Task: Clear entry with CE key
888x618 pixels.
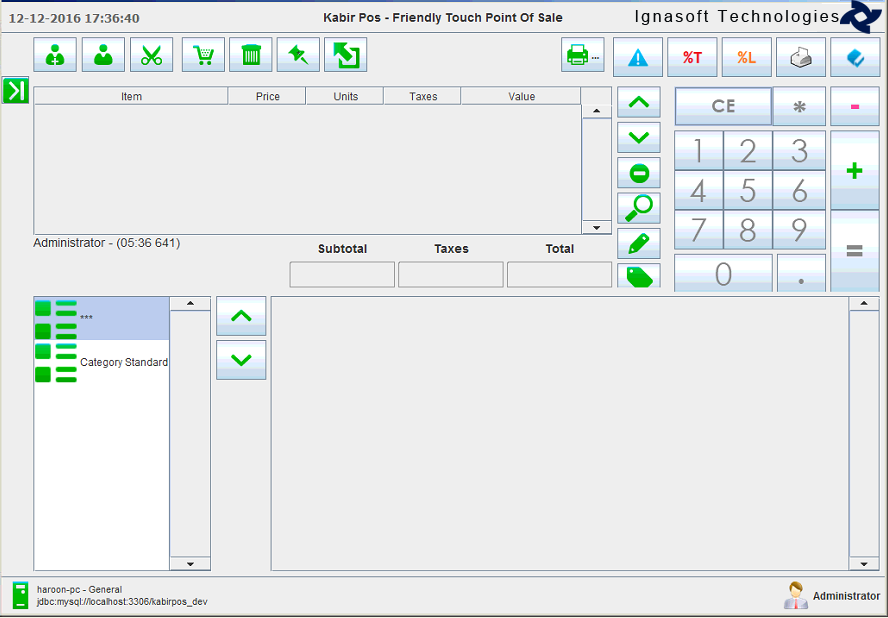Action: pos(723,106)
